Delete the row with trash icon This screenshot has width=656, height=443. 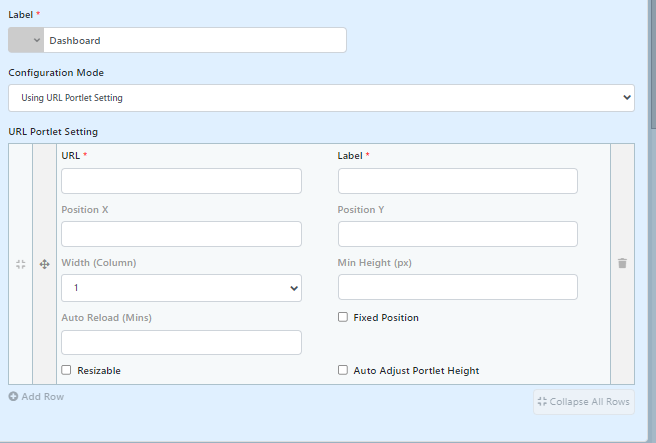pos(622,263)
